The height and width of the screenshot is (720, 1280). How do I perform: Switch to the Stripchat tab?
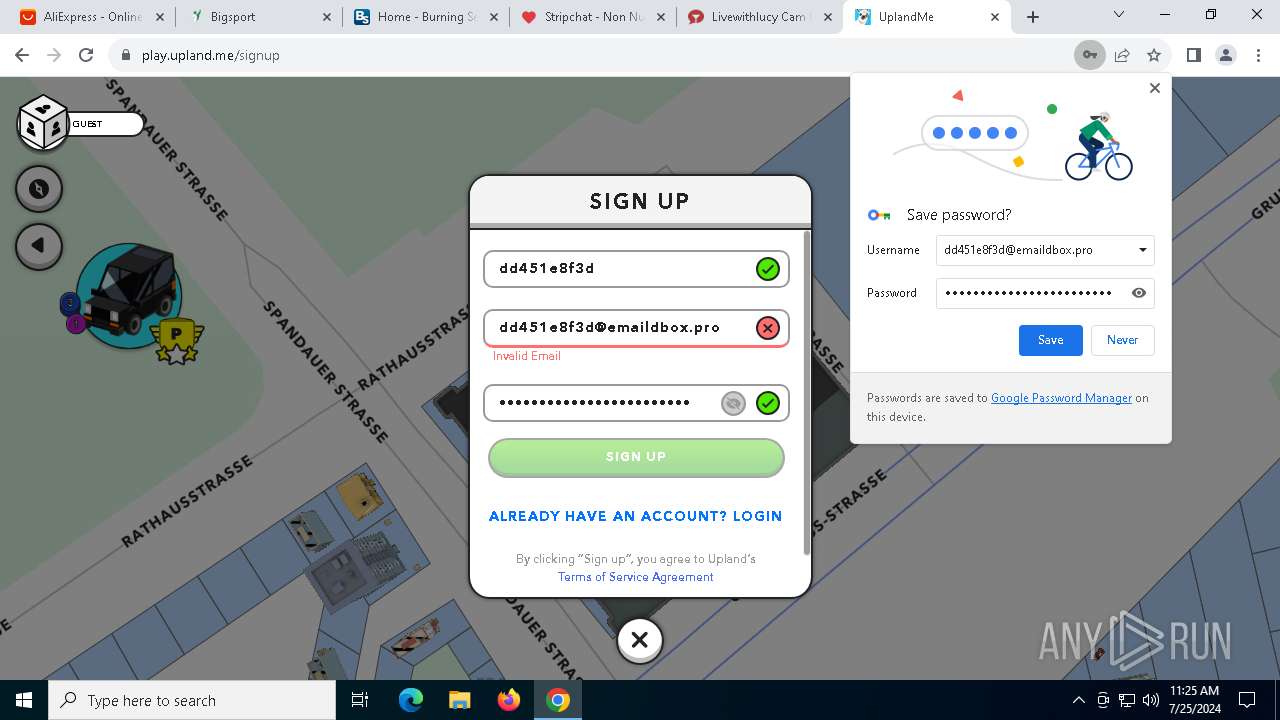(592, 17)
